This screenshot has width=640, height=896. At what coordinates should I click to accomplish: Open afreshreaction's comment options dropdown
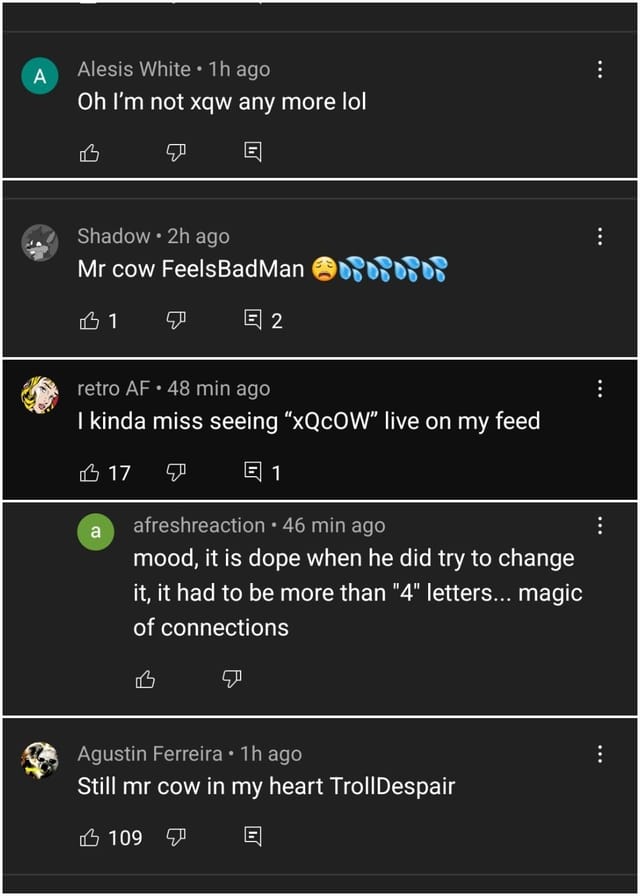pos(600,525)
